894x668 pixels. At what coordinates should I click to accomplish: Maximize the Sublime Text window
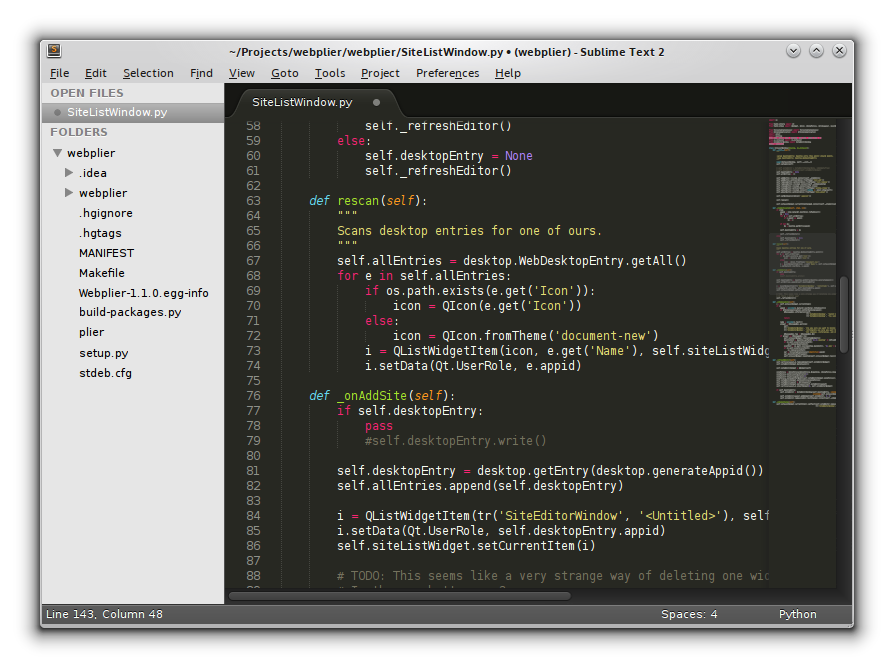point(816,51)
